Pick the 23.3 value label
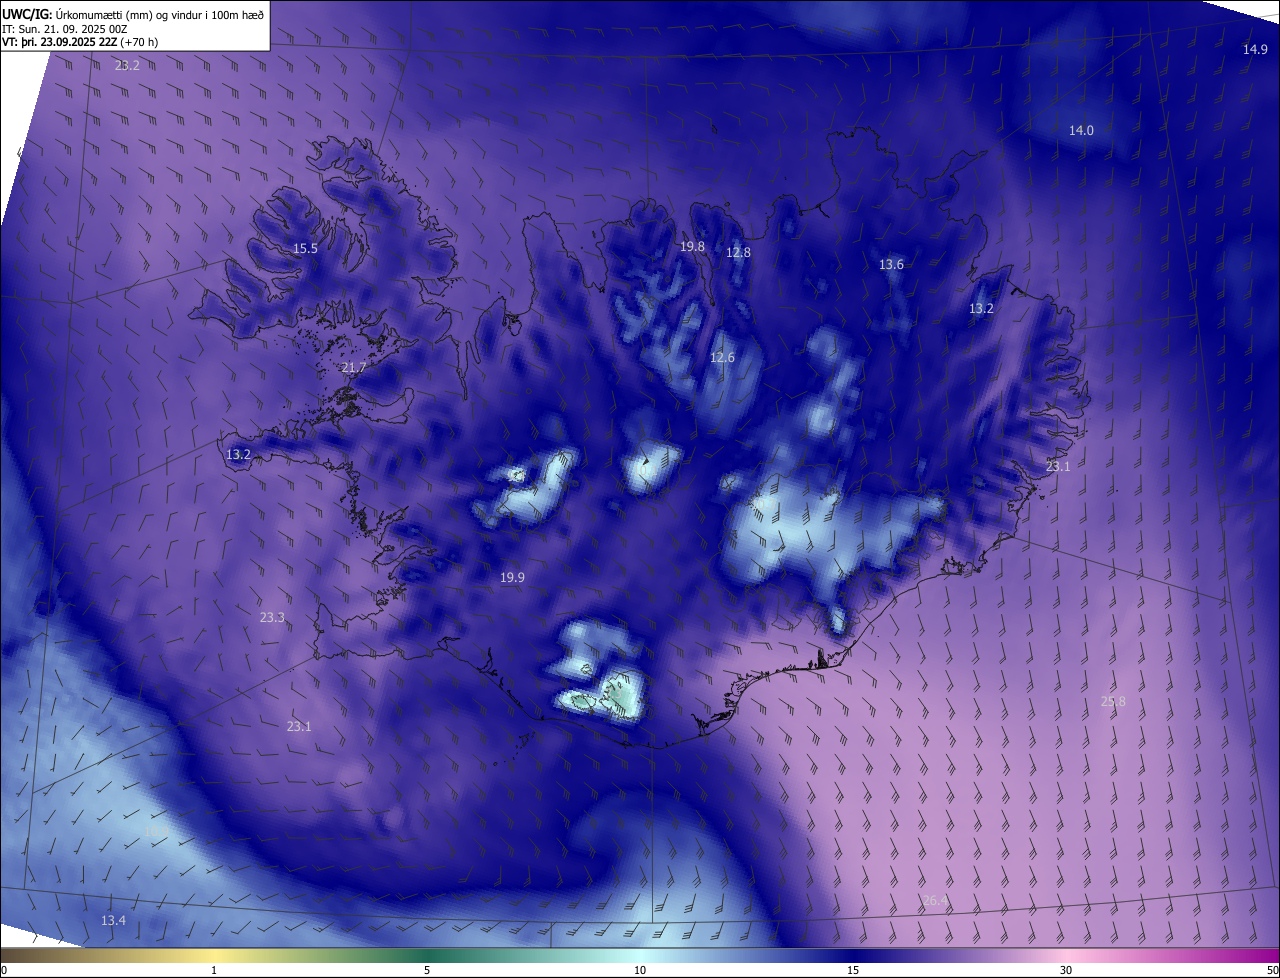Screen dimensions: 1280x978 (x=272, y=617)
